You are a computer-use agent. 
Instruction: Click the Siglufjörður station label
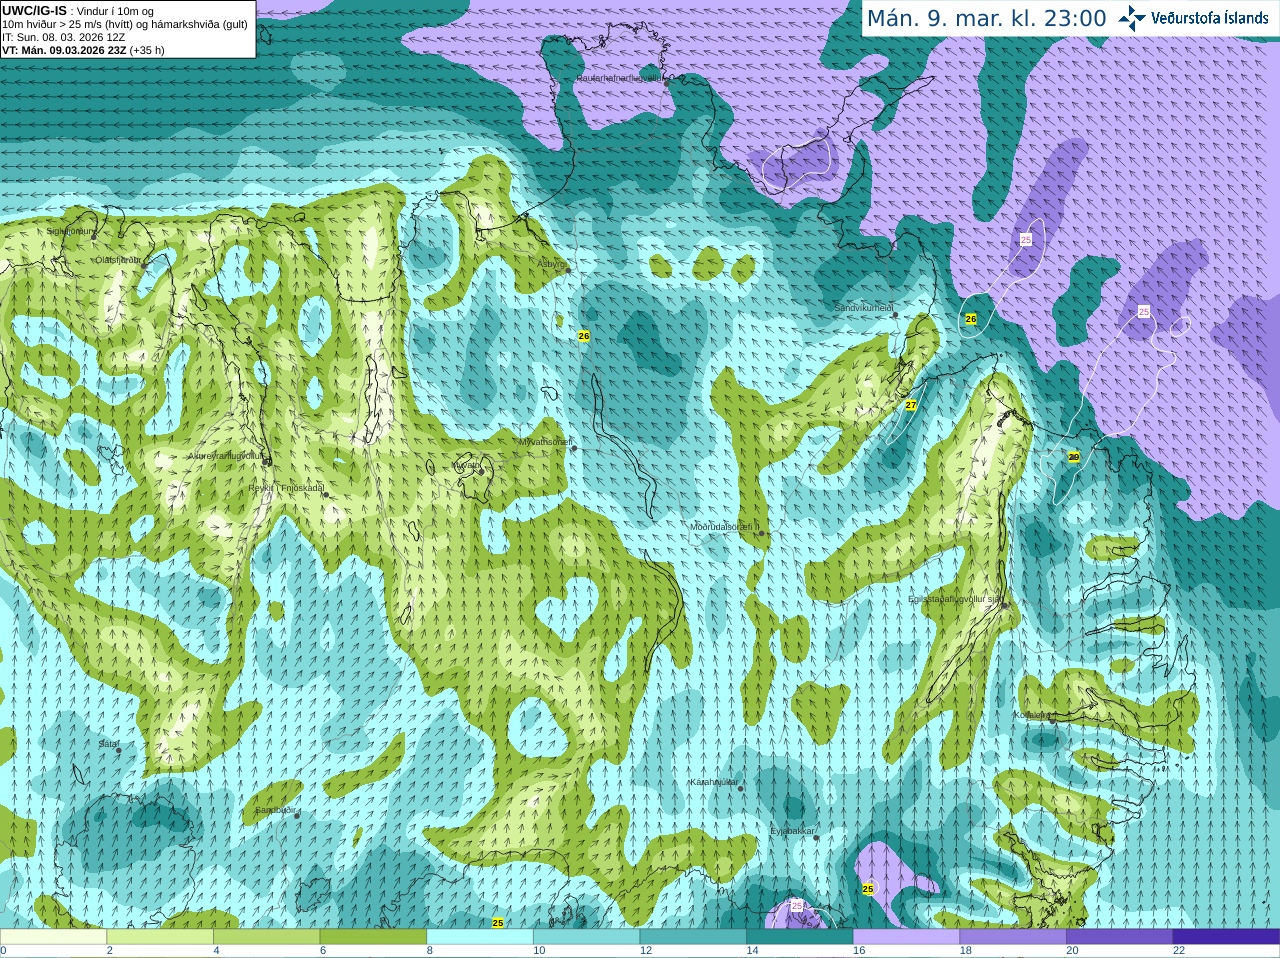click(71, 231)
